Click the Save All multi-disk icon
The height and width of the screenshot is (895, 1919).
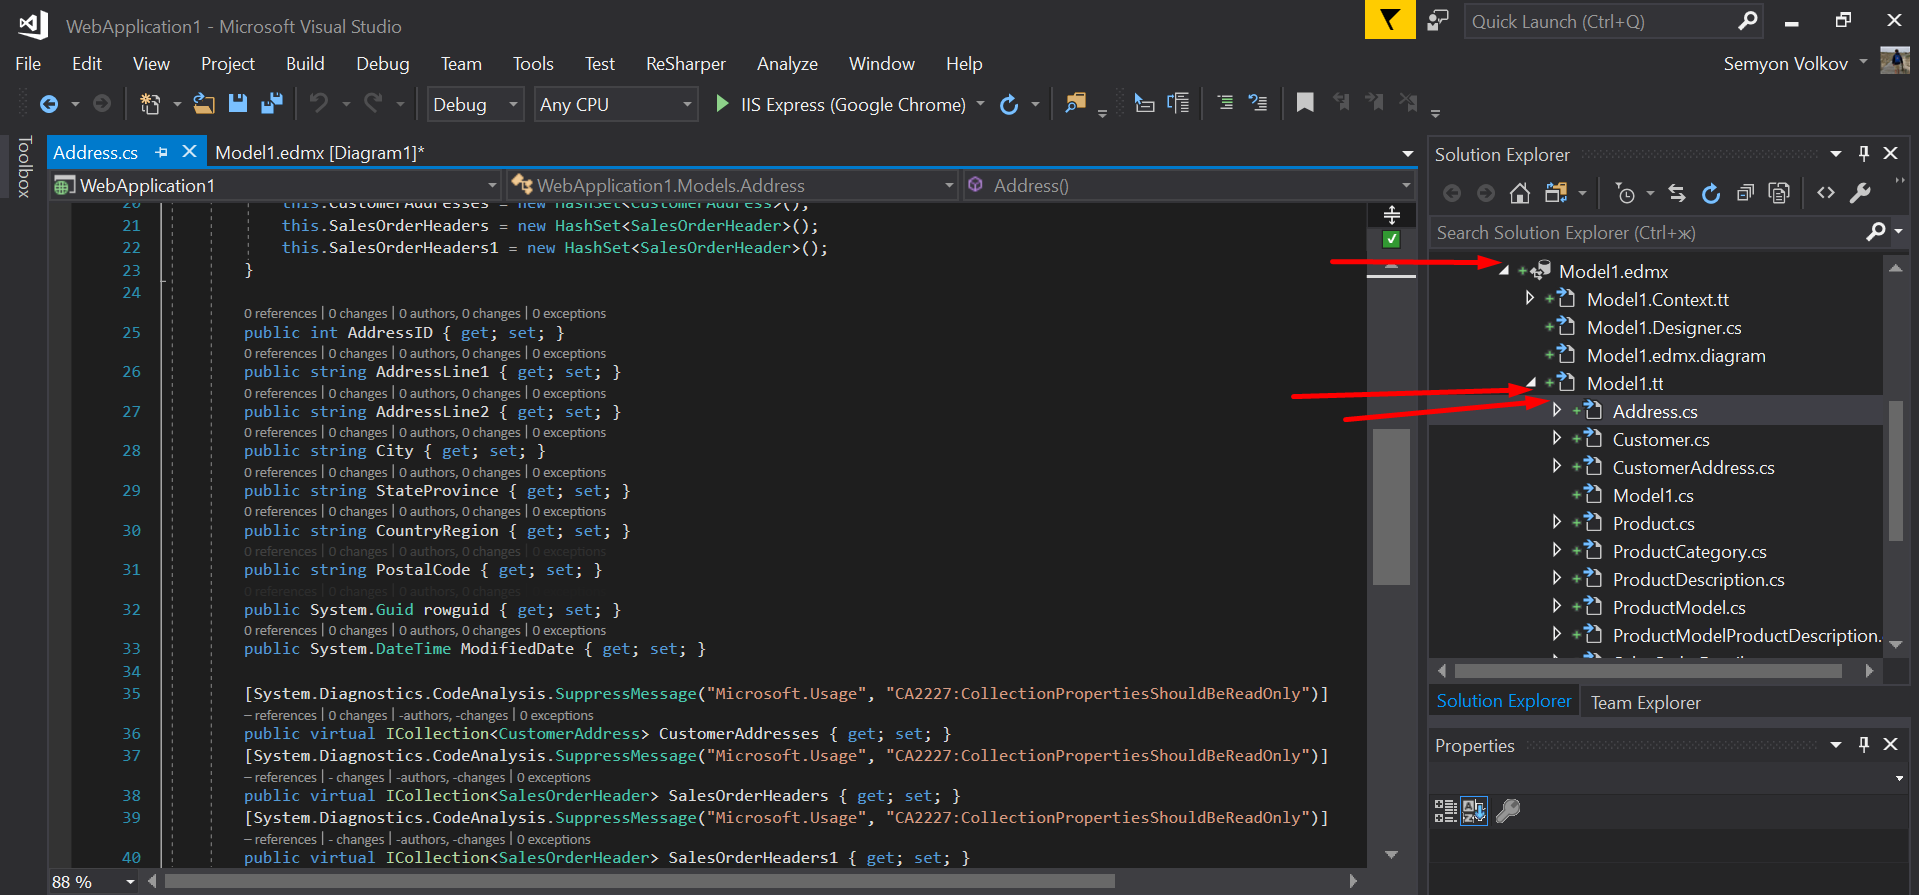pyautogui.click(x=271, y=104)
